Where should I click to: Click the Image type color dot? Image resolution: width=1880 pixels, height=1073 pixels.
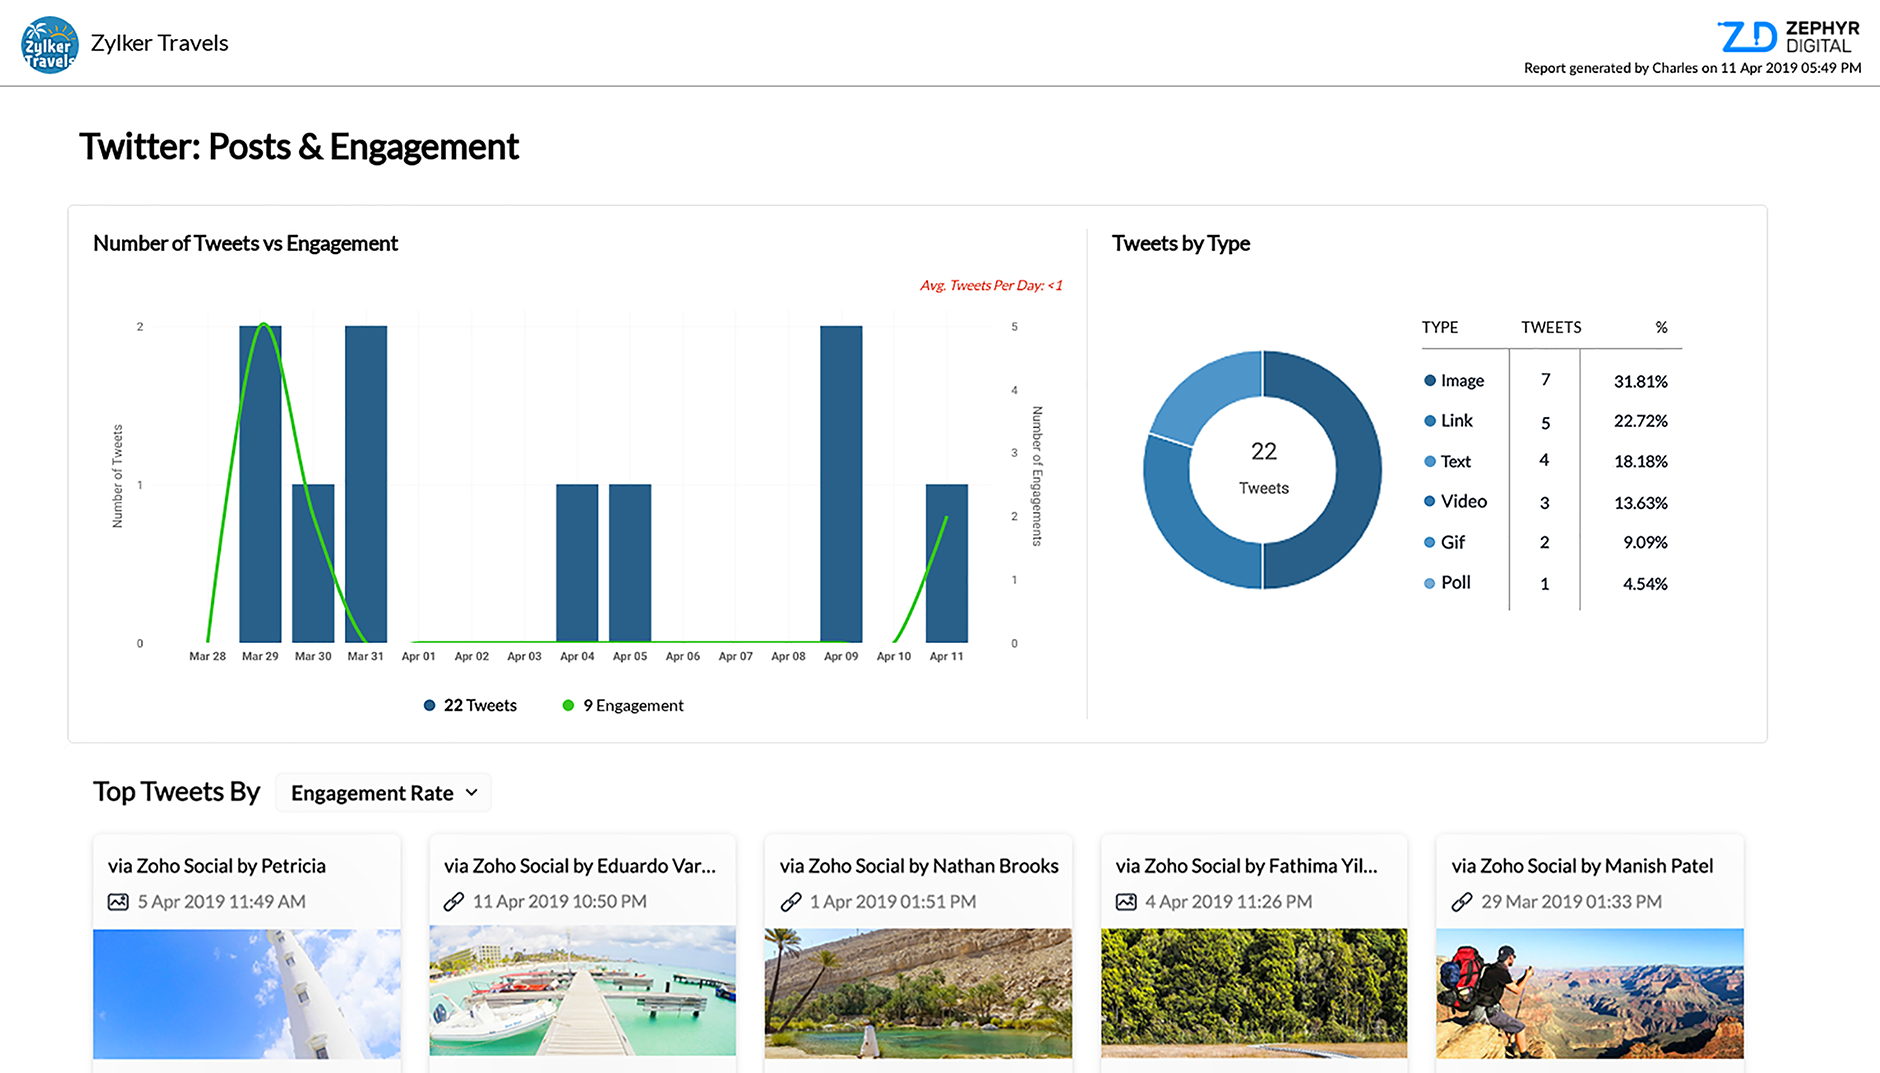pyautogui.click(x=1430, y=381)
